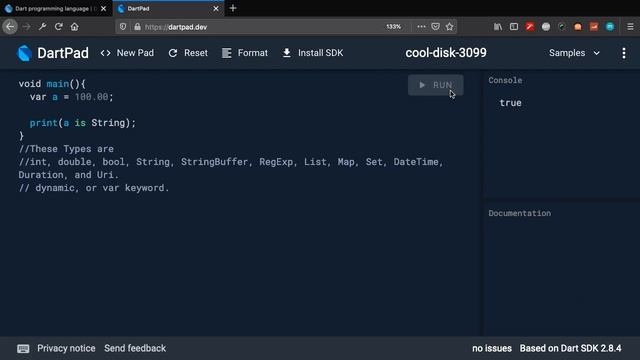Click the no issues status
This screenshot has width=640, height=360.
pyautogui.click(x=492, y=349)
